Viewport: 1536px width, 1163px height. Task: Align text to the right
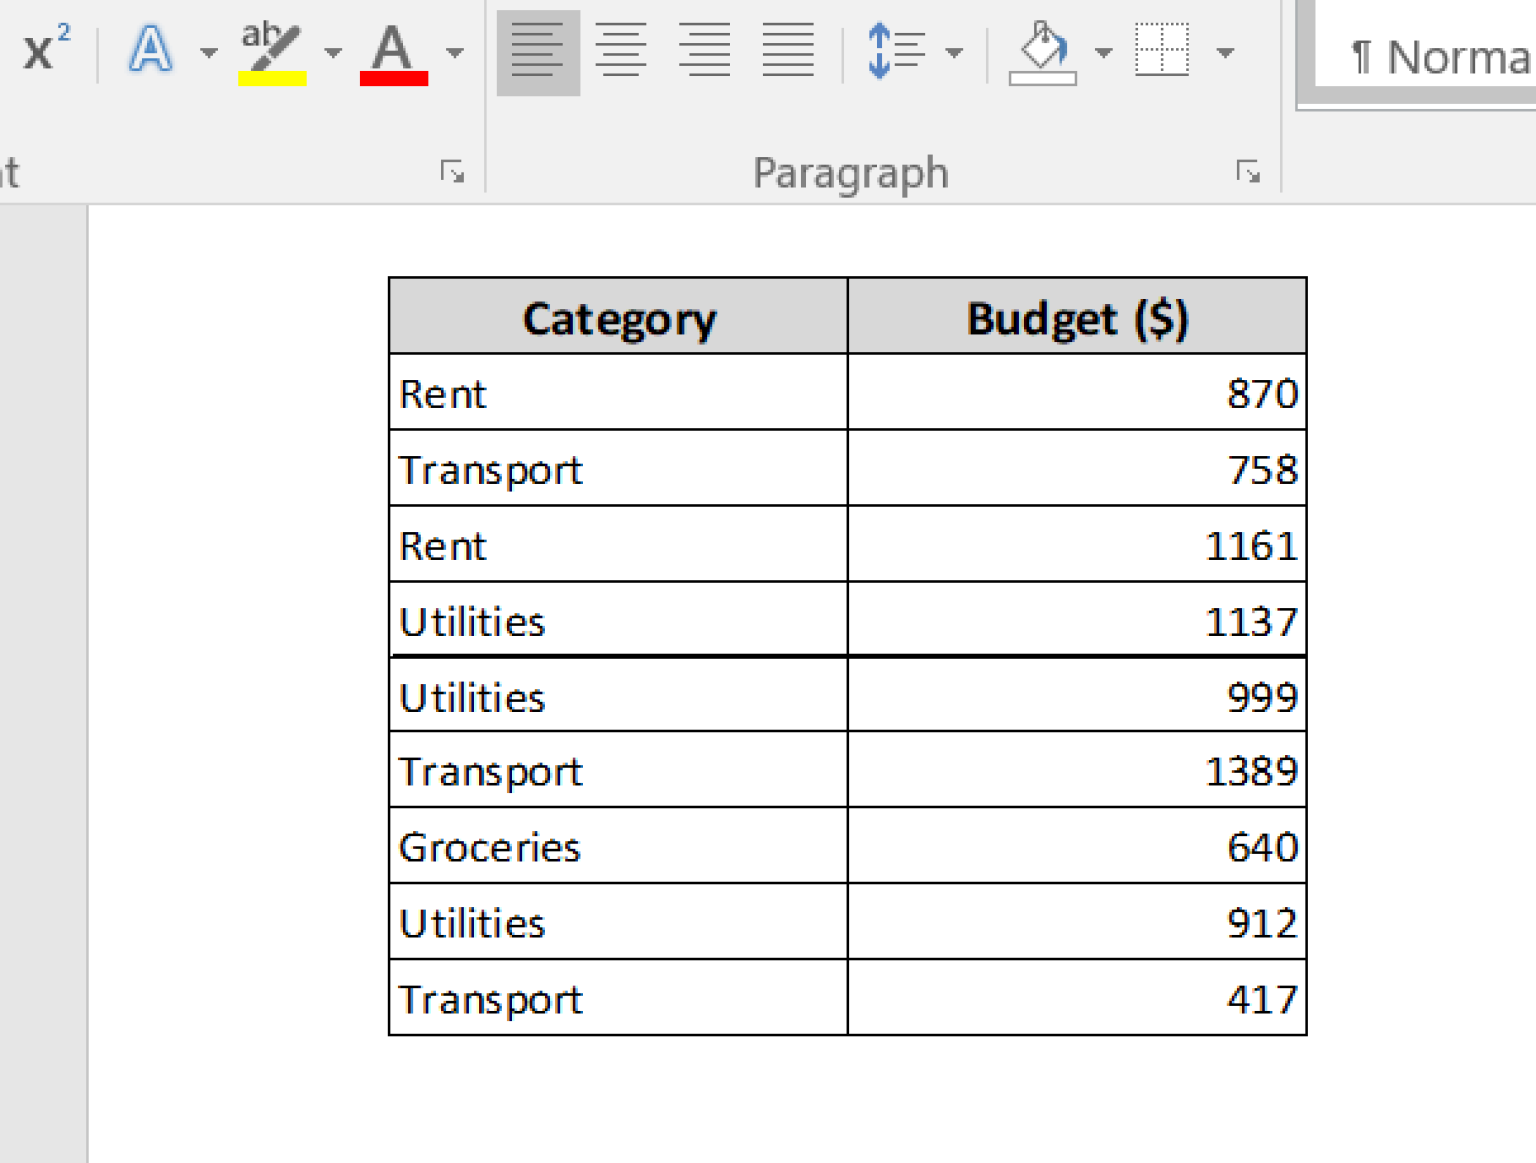(x=704, y=50)
